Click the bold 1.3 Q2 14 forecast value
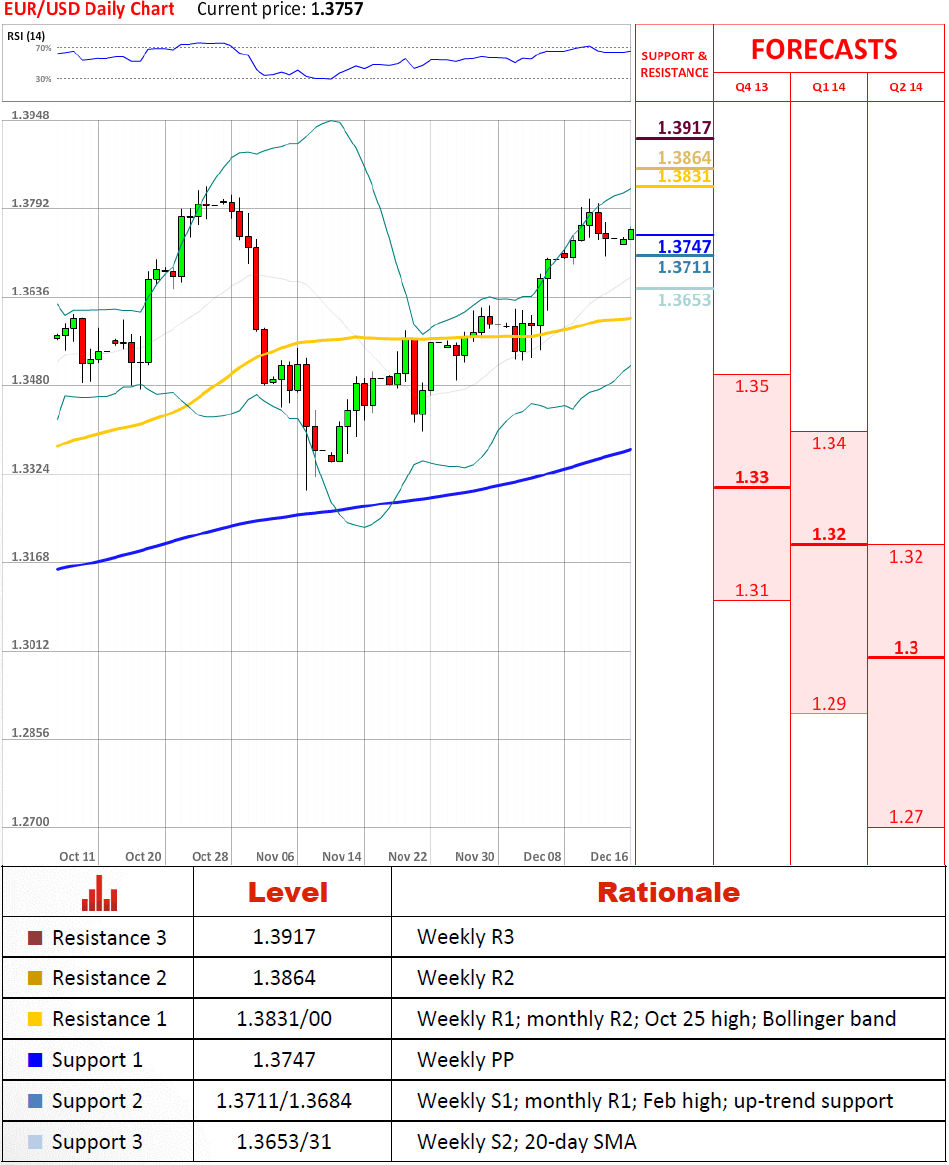The image size is (949, 1165). point(906,648)
